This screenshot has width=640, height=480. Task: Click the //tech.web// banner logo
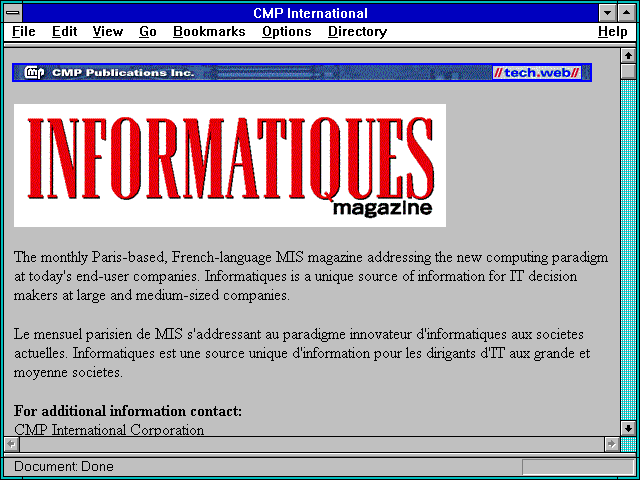coord(537,73)
